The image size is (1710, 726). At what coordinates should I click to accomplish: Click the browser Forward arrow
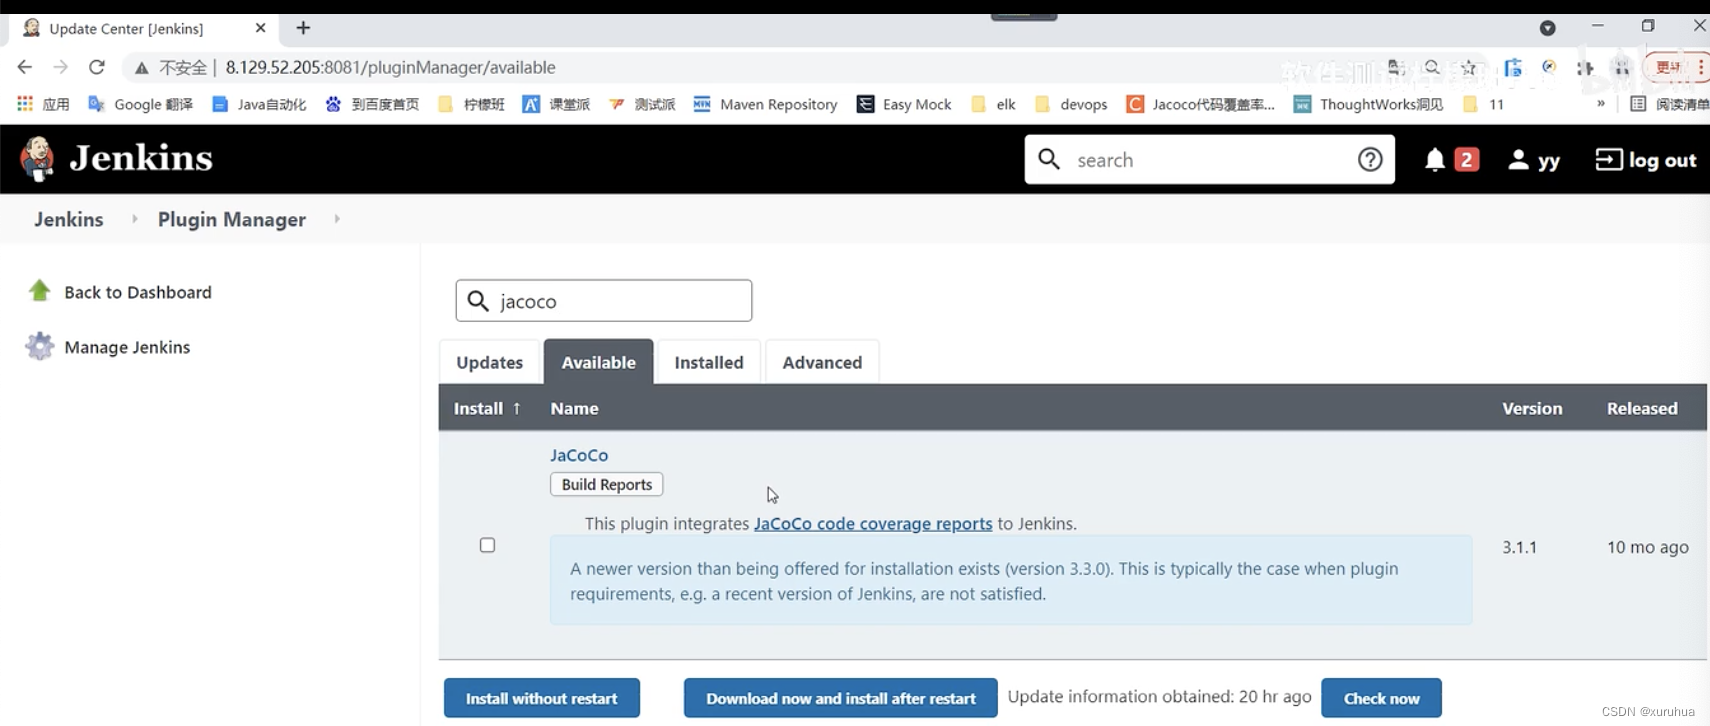coord(61,67)
